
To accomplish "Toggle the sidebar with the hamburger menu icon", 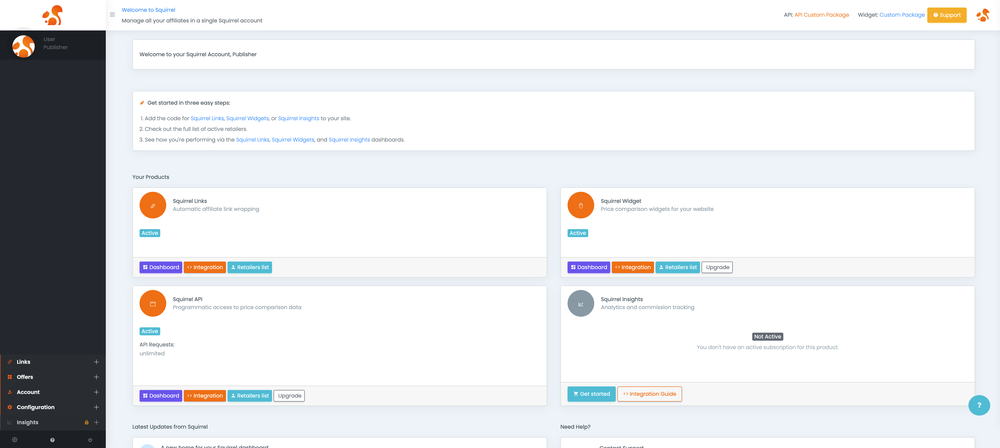I will point(112,15).
